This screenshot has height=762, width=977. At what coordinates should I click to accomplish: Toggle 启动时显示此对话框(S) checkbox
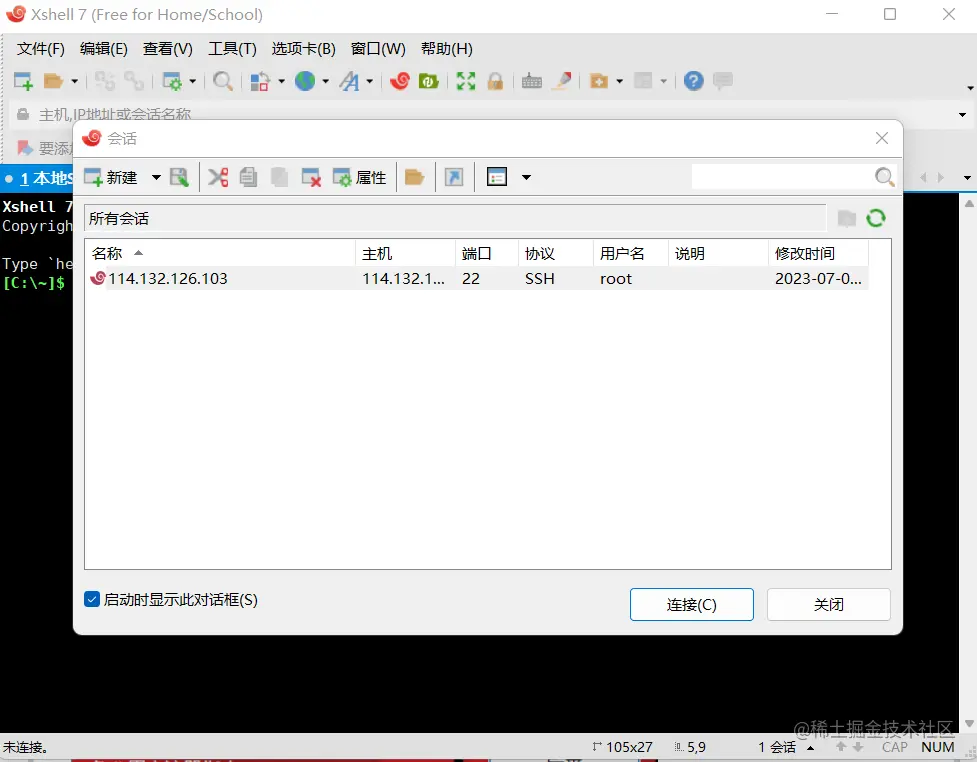pyautogui.click(x=92, y=599)
